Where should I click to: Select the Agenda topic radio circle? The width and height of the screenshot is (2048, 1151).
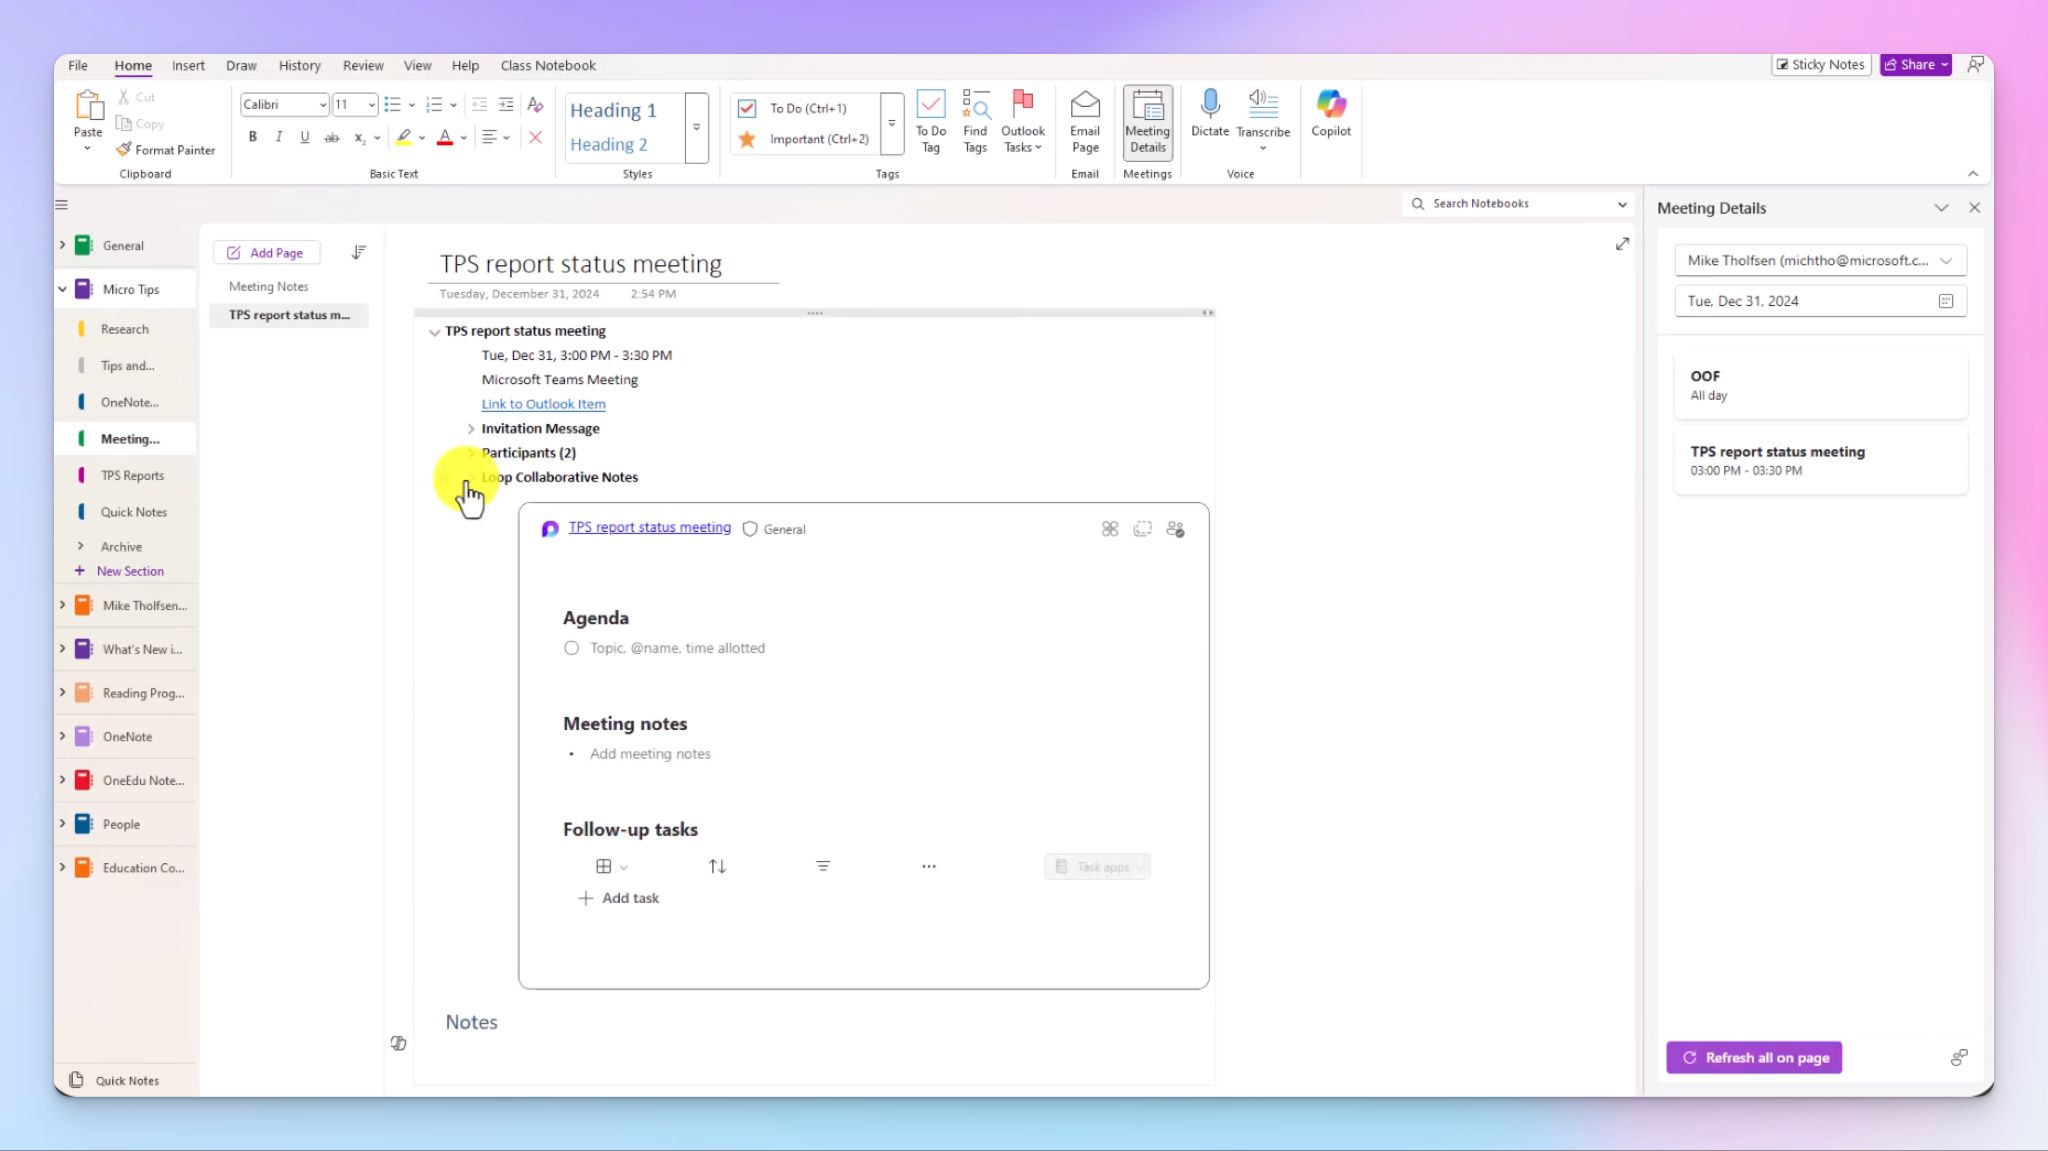point(571,648)
